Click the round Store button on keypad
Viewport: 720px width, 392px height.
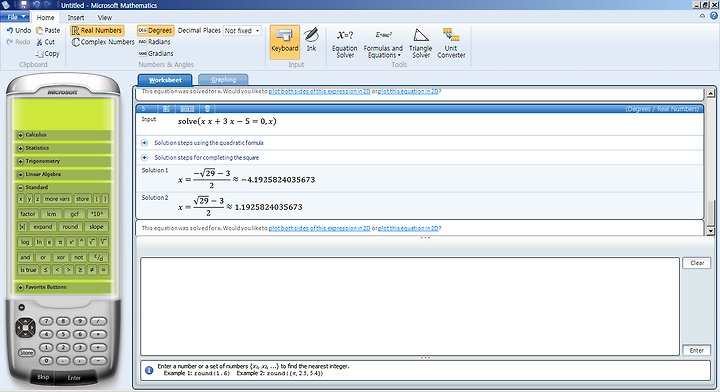(x=26, y=353)
